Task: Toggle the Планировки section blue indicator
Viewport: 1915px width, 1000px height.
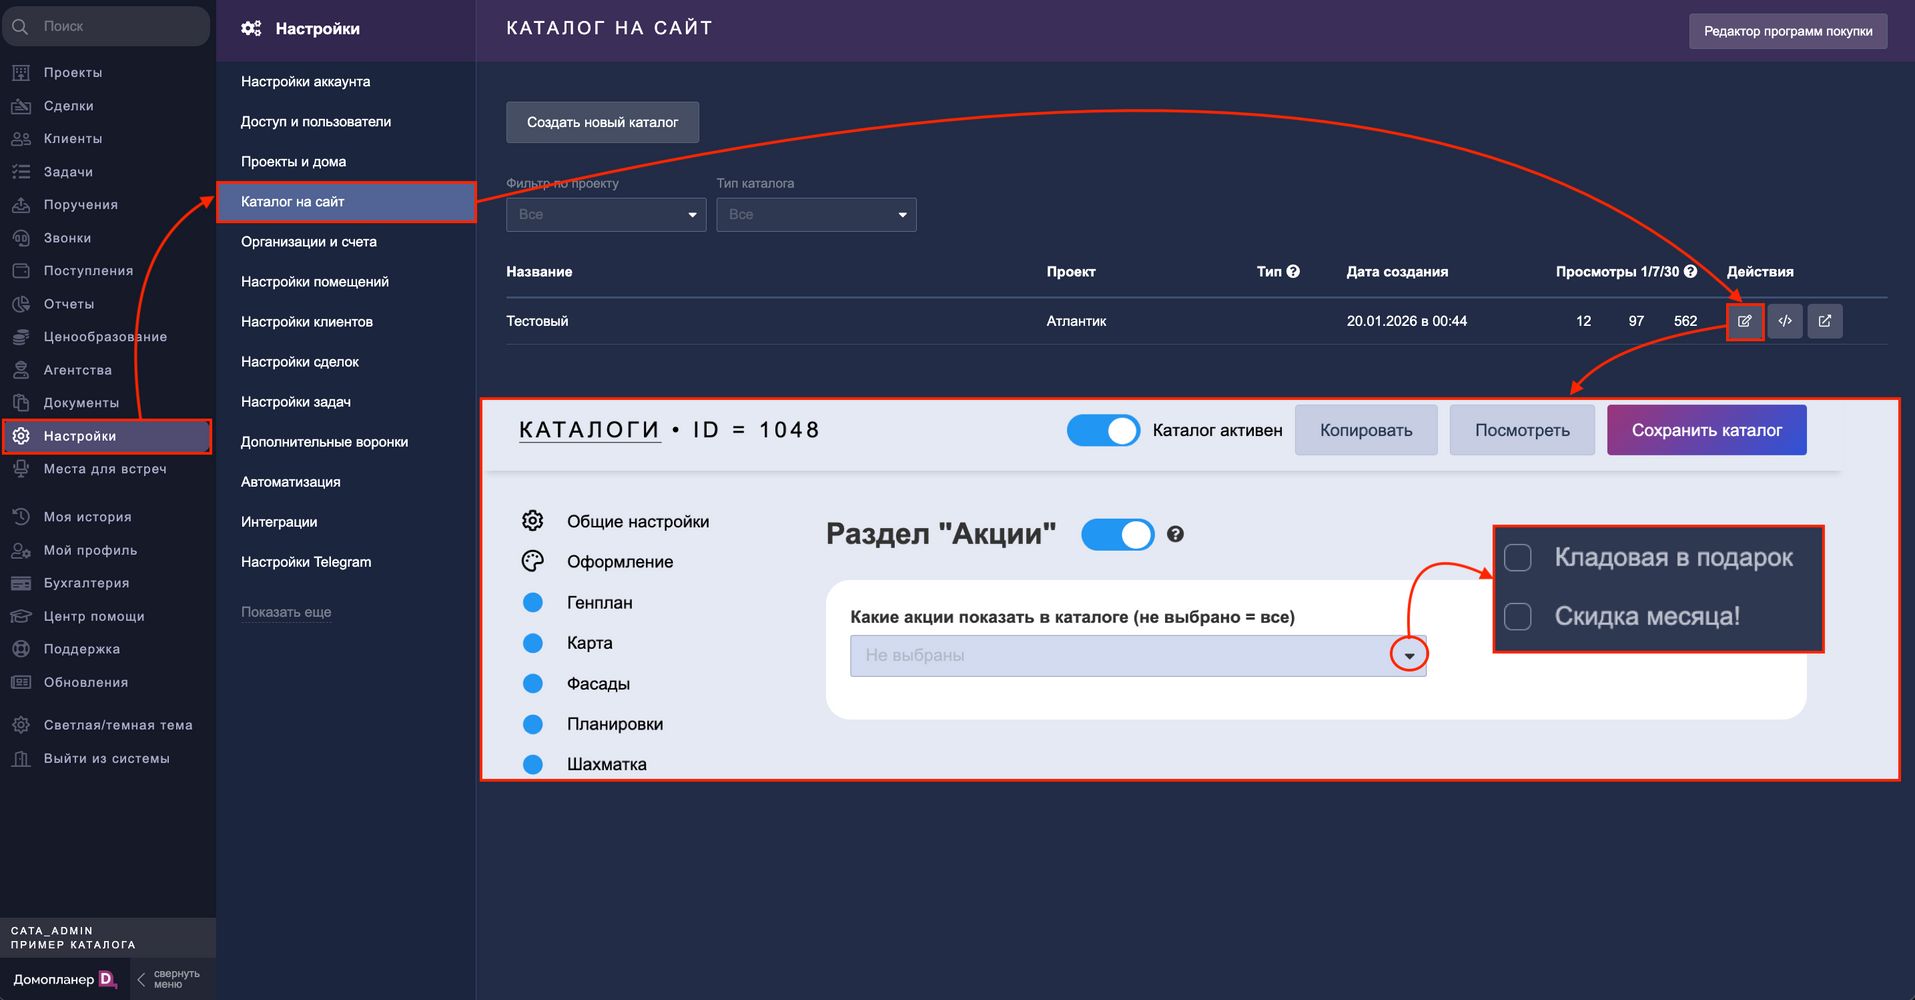Action: click(533, 724)
